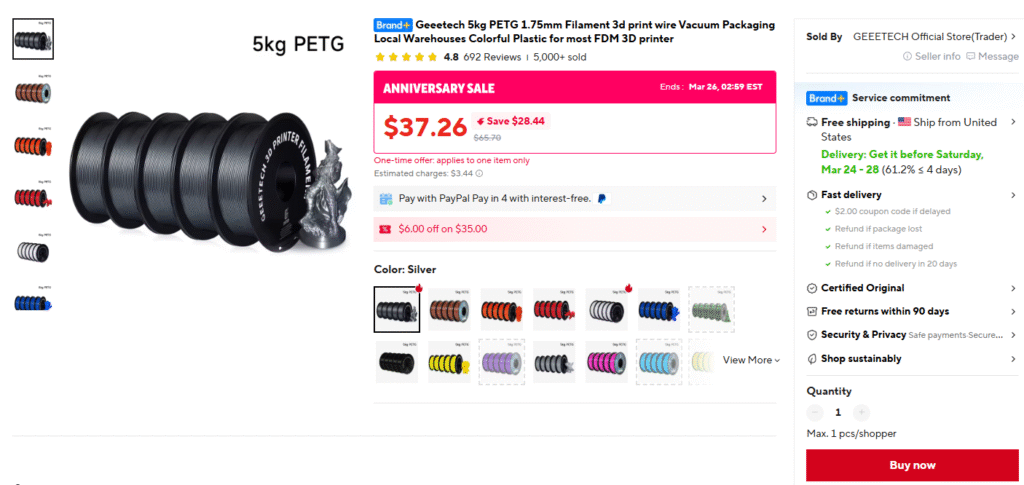Screen dimensions: 1024x485
Task: Open the 692 Reviews link
Action: pos(492,57)
